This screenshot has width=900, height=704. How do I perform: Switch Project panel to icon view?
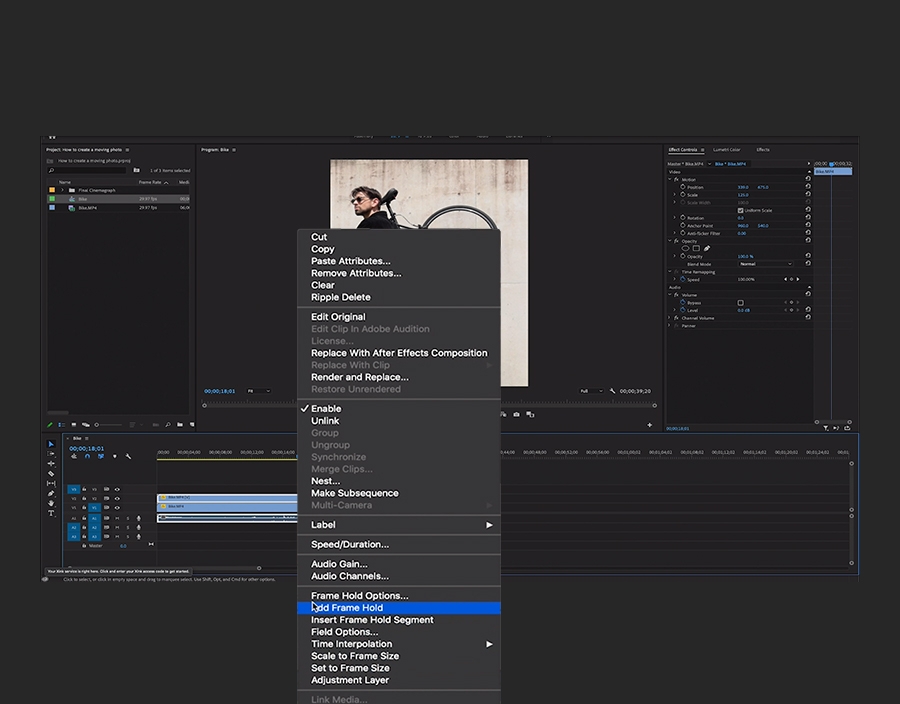click(x=73, y=425)
